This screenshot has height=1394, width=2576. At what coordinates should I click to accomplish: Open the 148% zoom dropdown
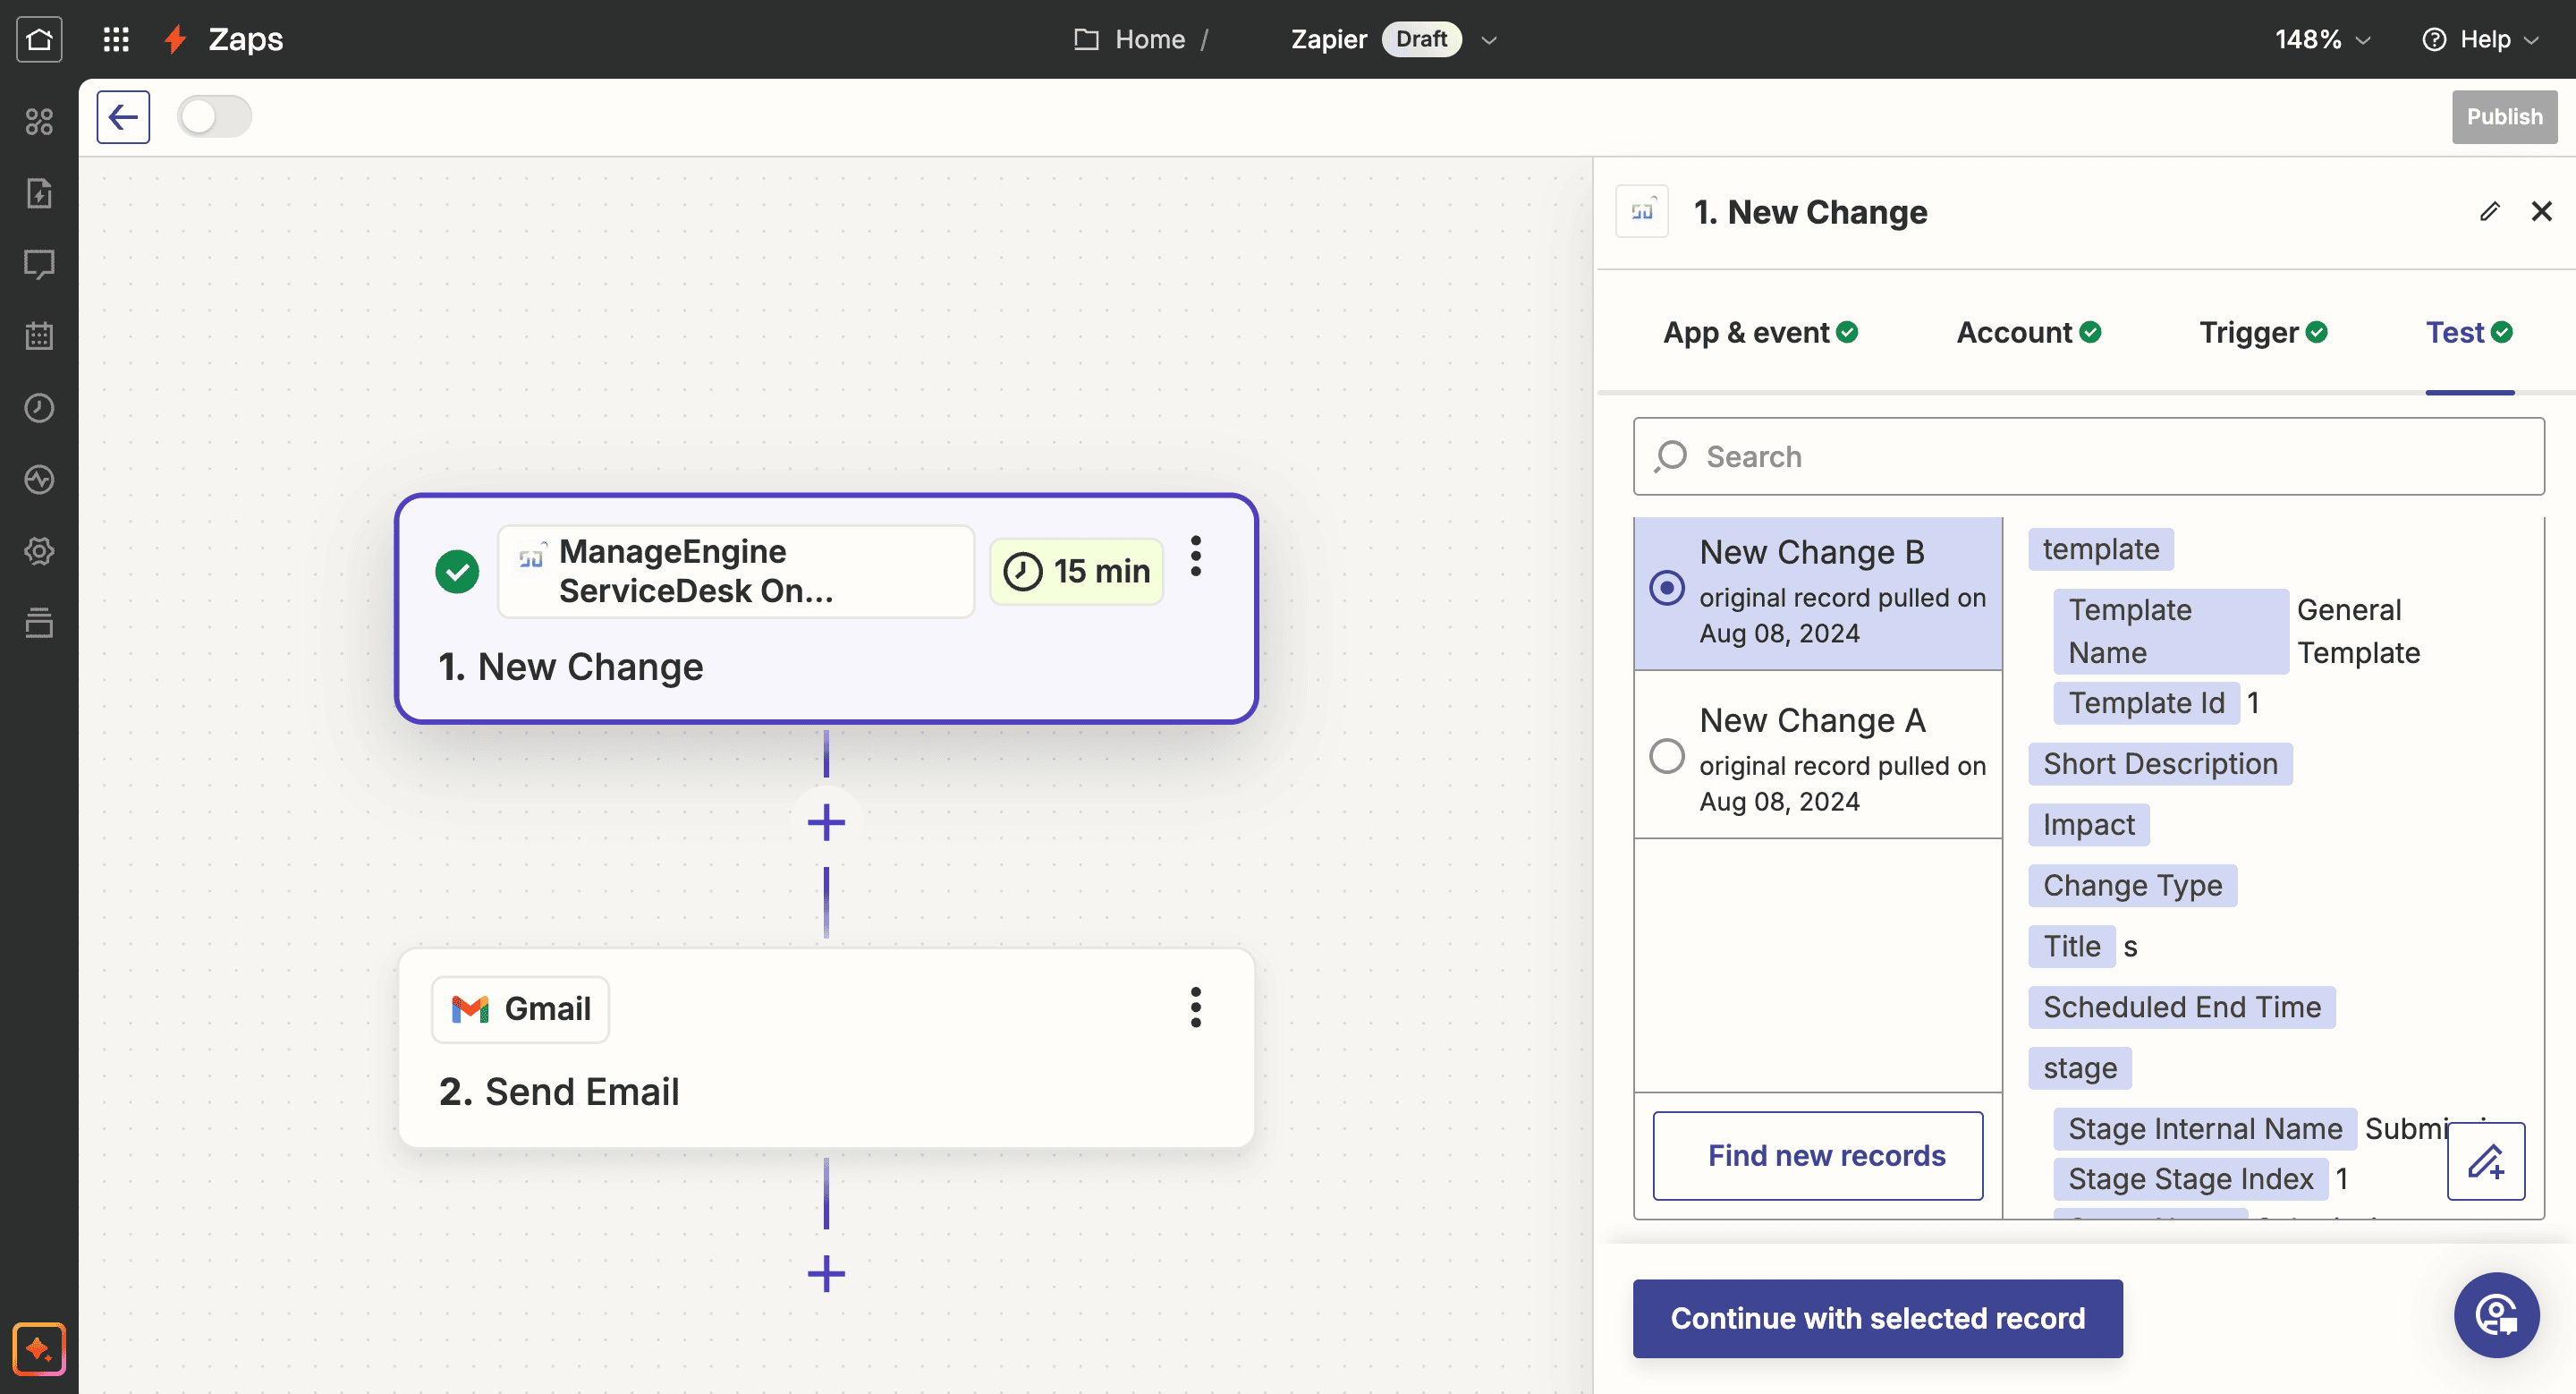(2322, 40)
